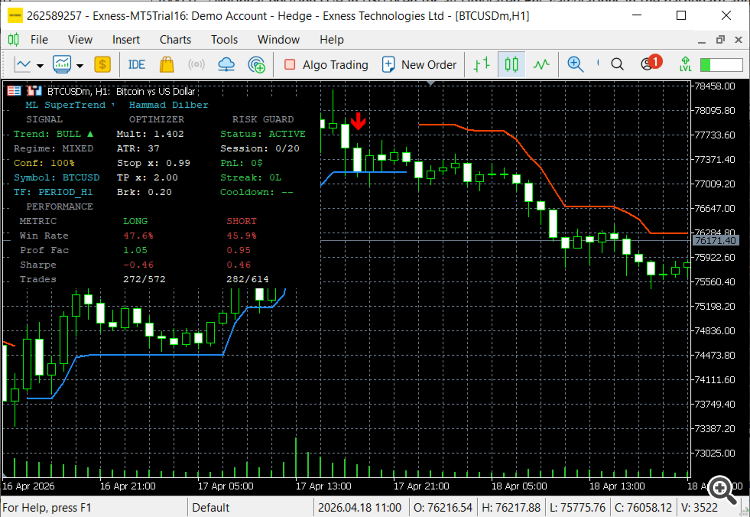Open the View menu
The image size is (750, 517).
pos(80,40)
